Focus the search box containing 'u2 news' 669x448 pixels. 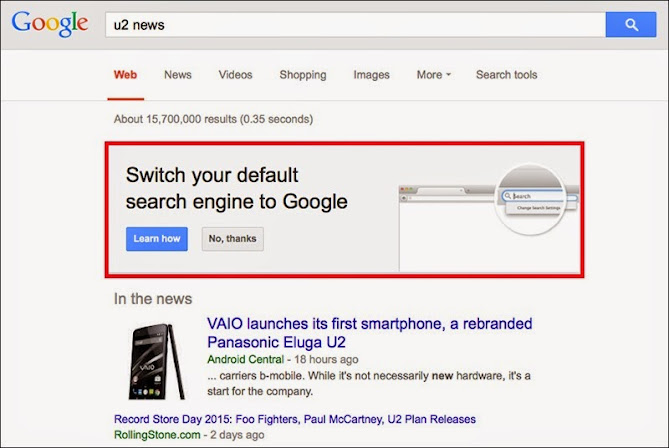click(355, 25)
